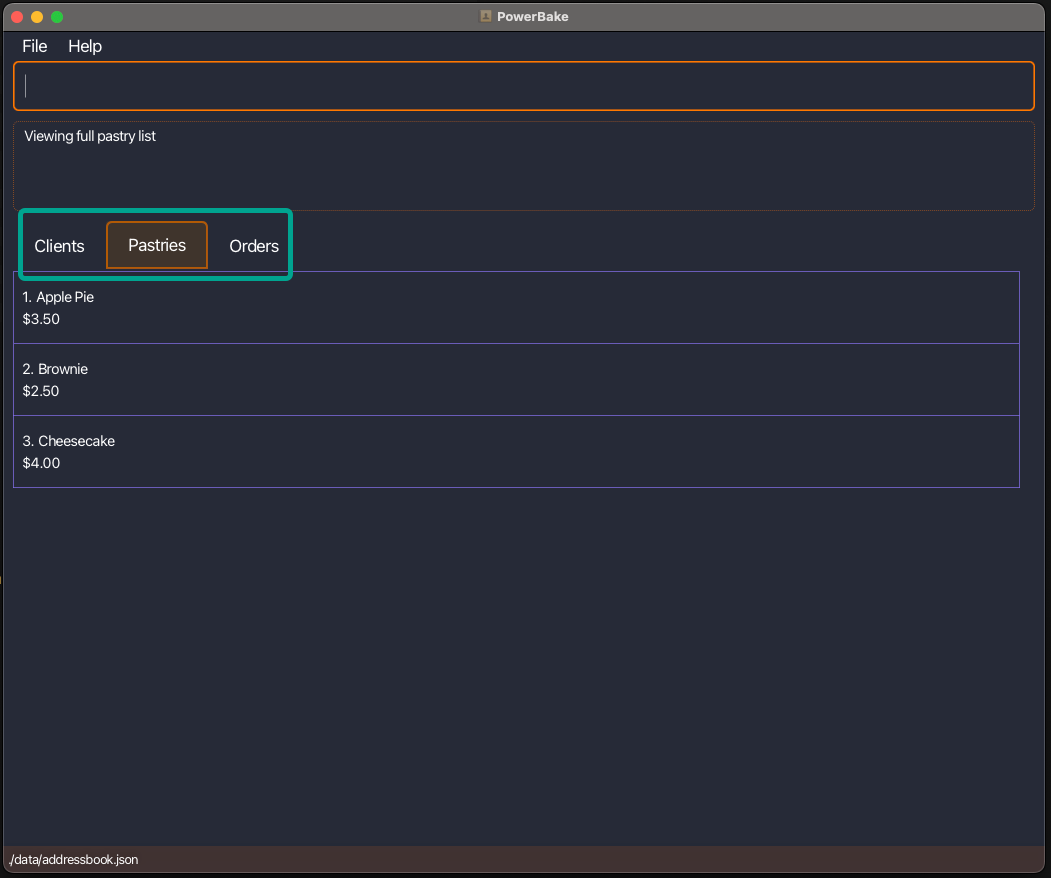Click the PowerBake title text

coord(532,16)
